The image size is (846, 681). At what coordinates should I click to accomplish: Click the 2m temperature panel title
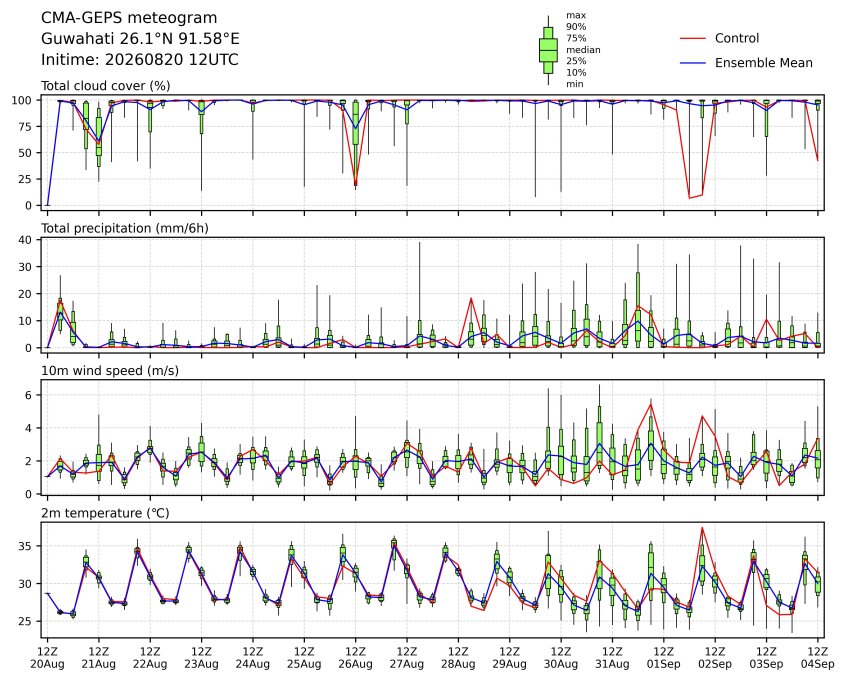click(x=105, y=513)
